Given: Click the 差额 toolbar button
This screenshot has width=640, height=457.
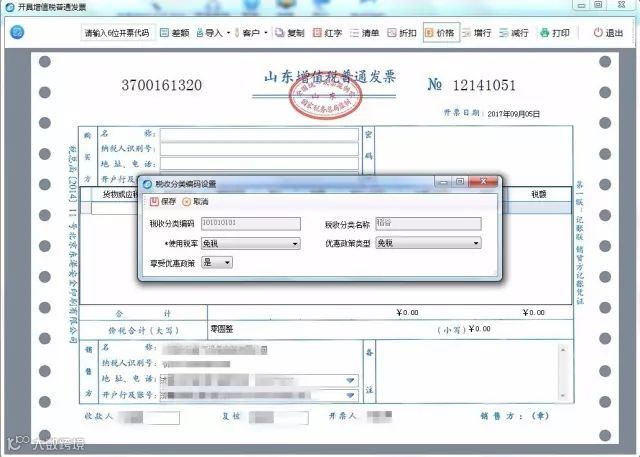Looking at the screenshot, I should [x=175, y=33].
